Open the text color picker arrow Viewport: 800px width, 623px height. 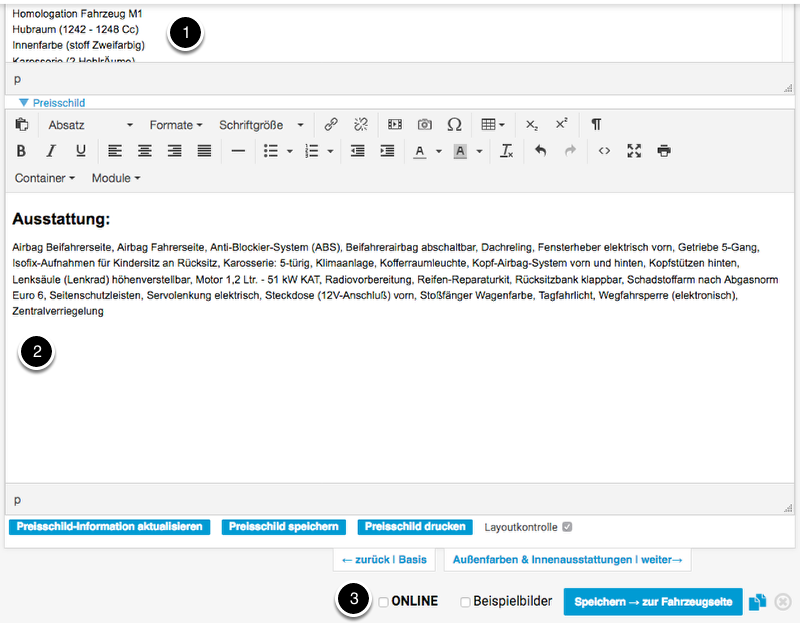pyautogui.click(x=438, y=152)
